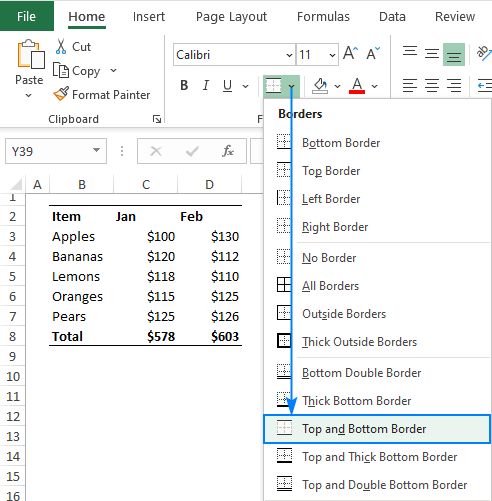Image resolution: width=492 pixels, height=501 pixels.
Task: Choose Right Border option
Action: (377, 227)
